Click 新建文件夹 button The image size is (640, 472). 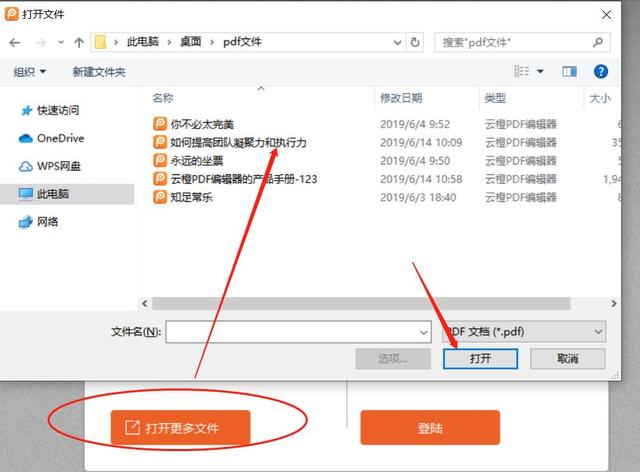[x=99, y=72]
